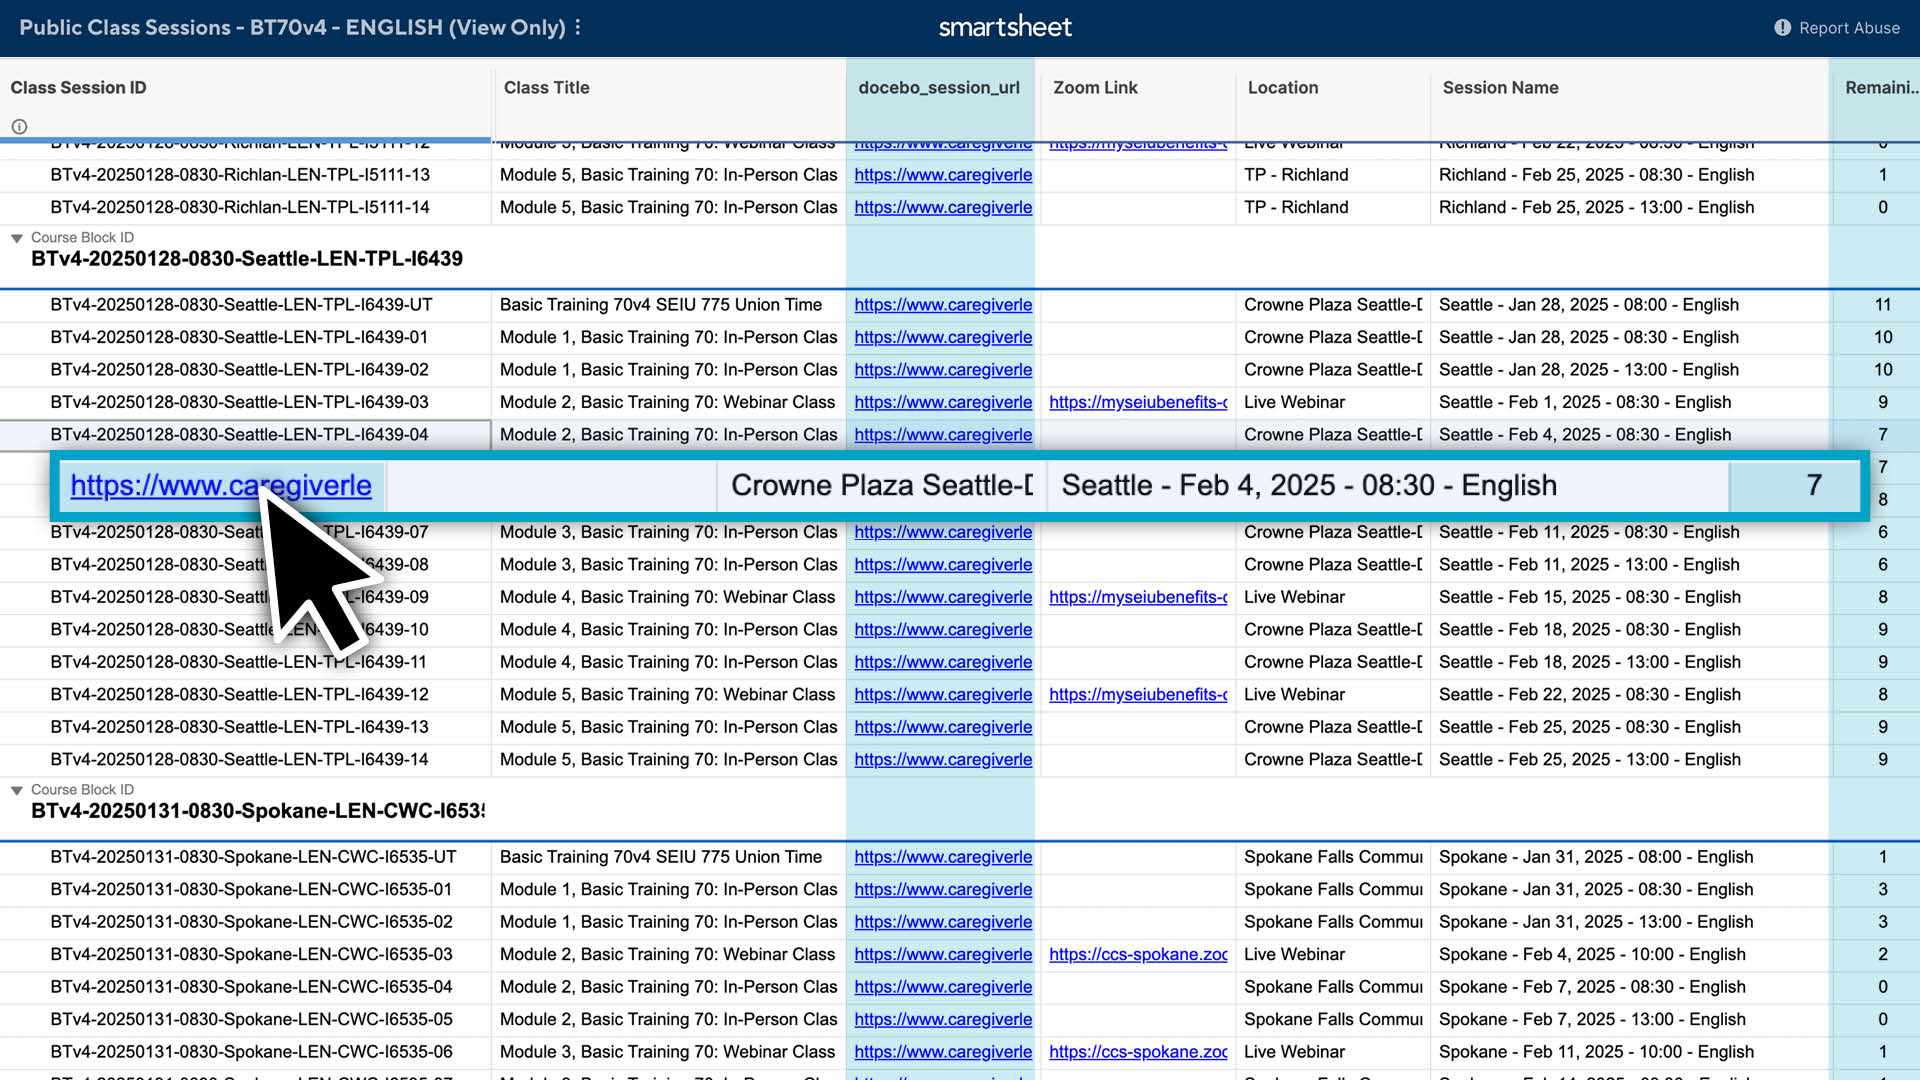Select the Zoom Link column header
This screenshot has width=1920, height=1080.
click(x=1095, y=88)
